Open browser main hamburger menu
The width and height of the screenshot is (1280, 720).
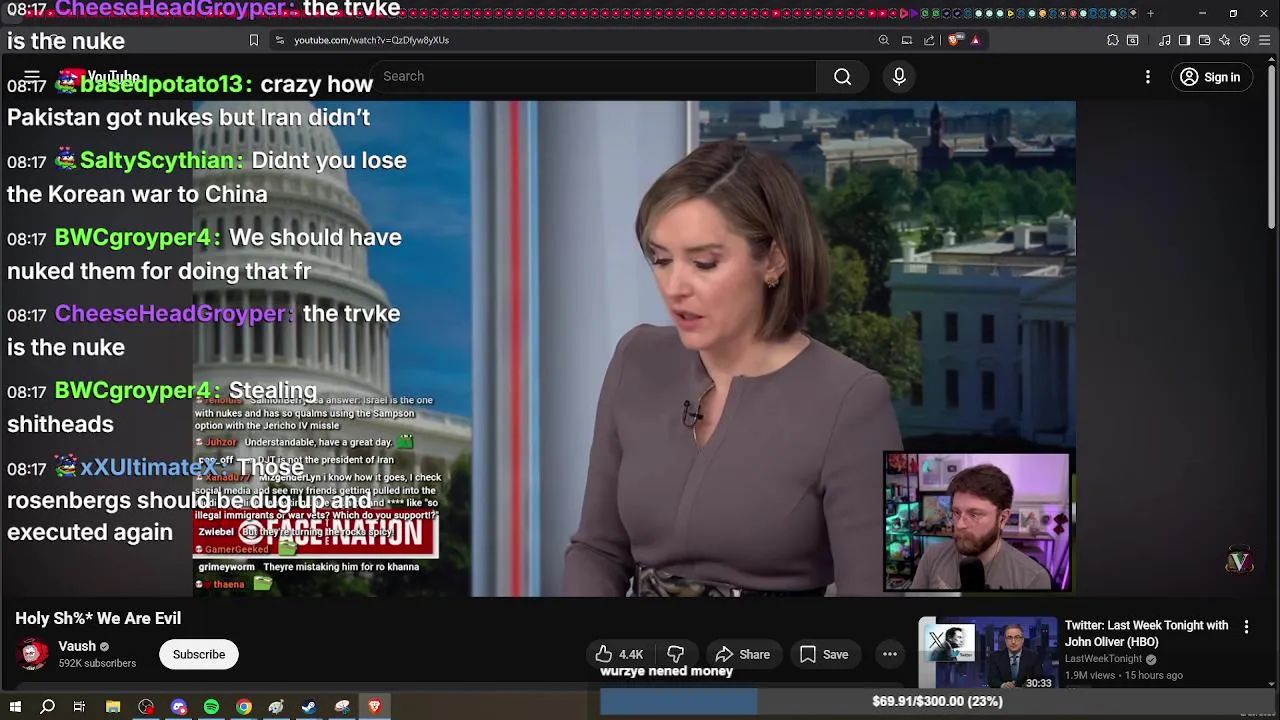[1265, 40]
